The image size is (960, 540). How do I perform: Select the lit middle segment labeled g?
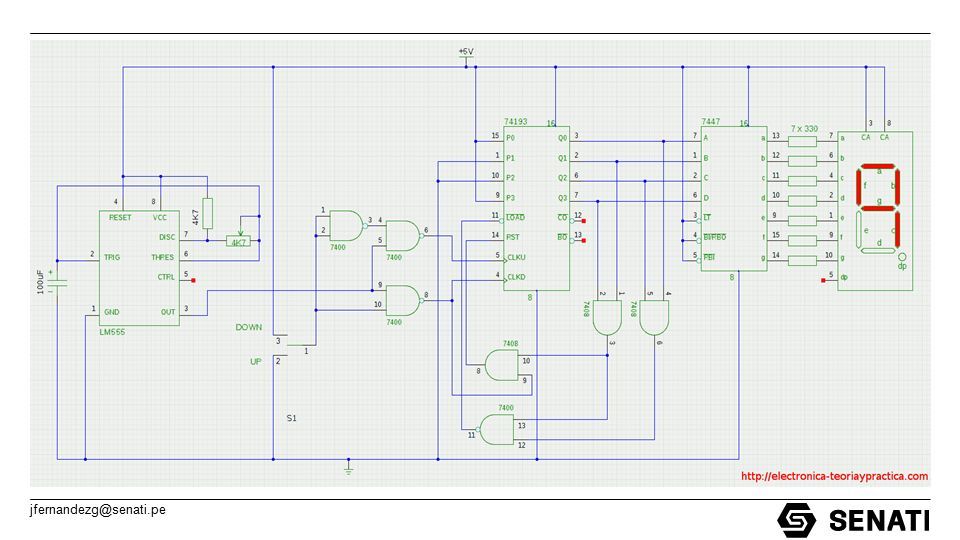[879, 208]
